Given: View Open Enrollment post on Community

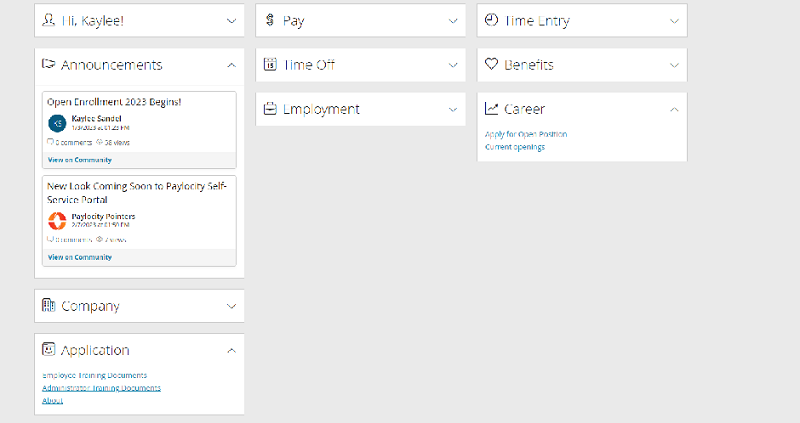Looking at the screenshot, I should tap(80, 160).
